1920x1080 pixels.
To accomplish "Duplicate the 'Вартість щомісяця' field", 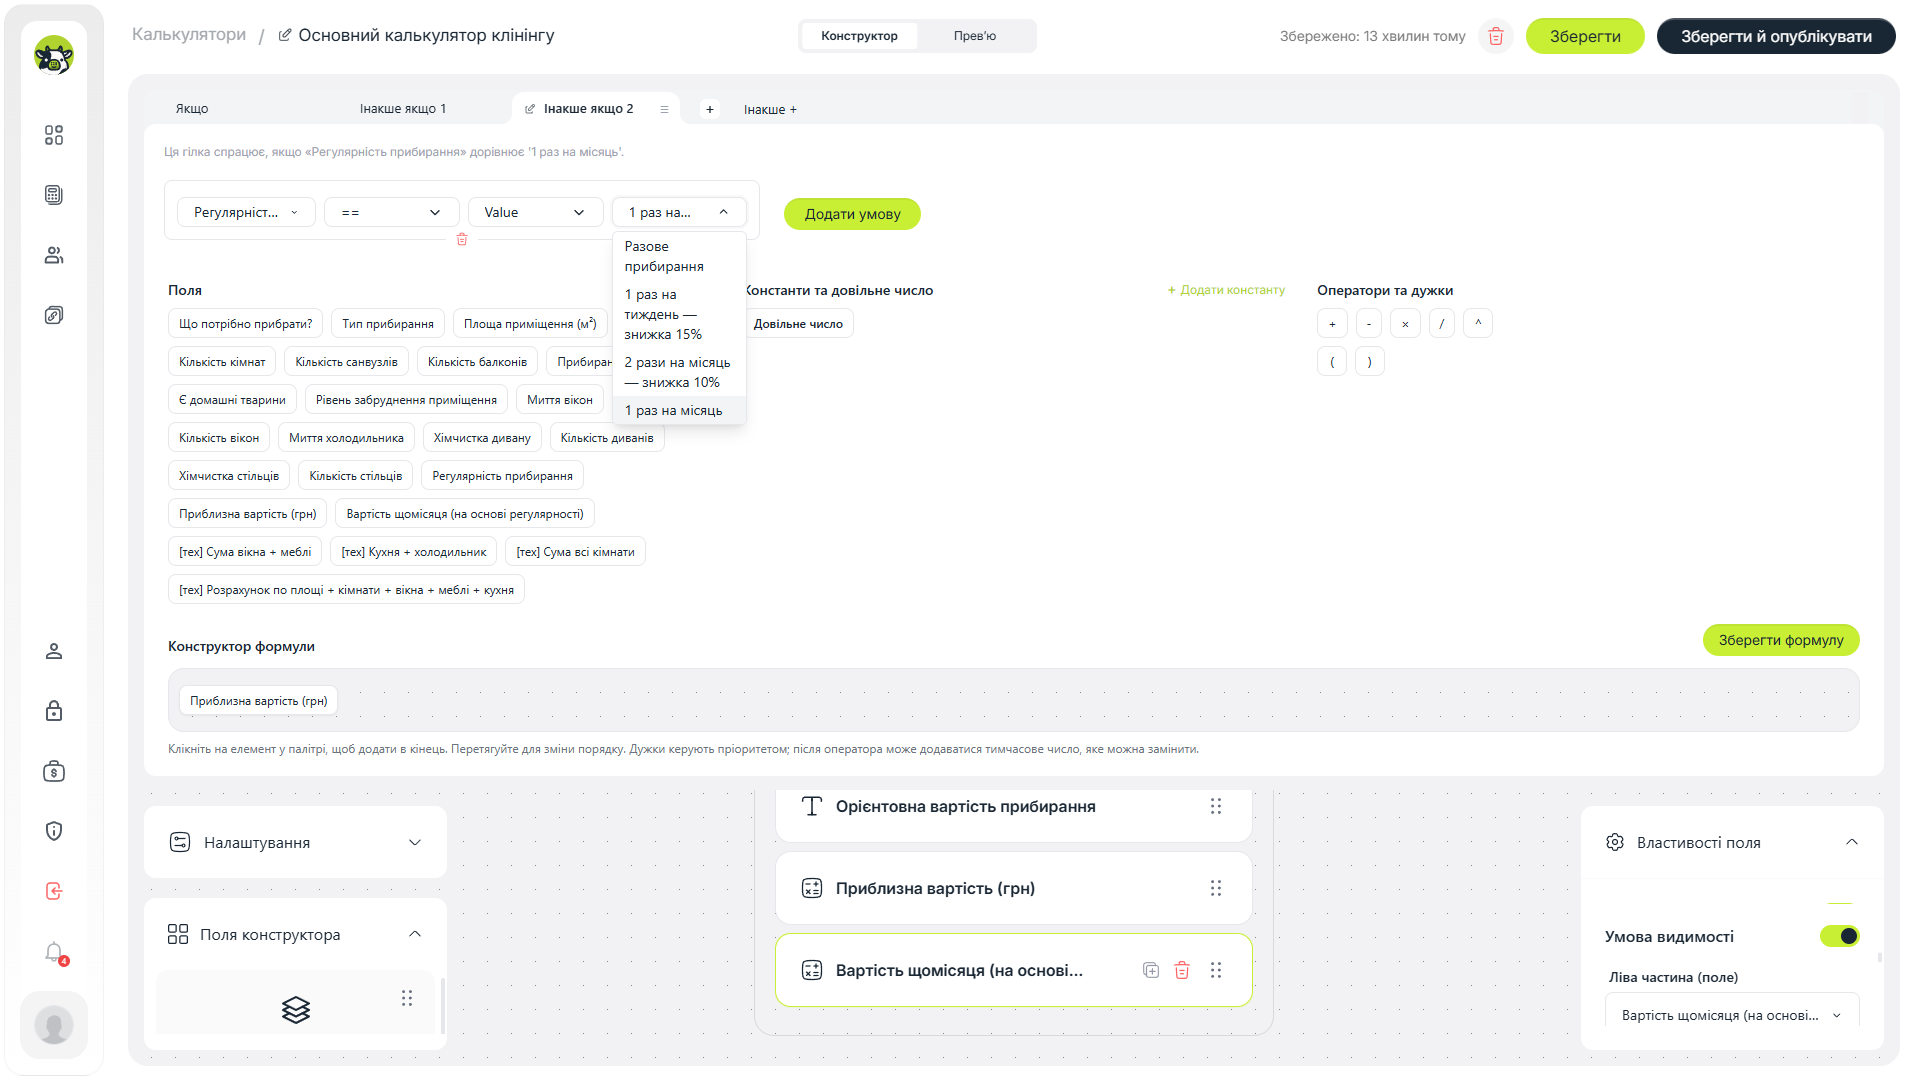I will click(x=1151, y=970).
